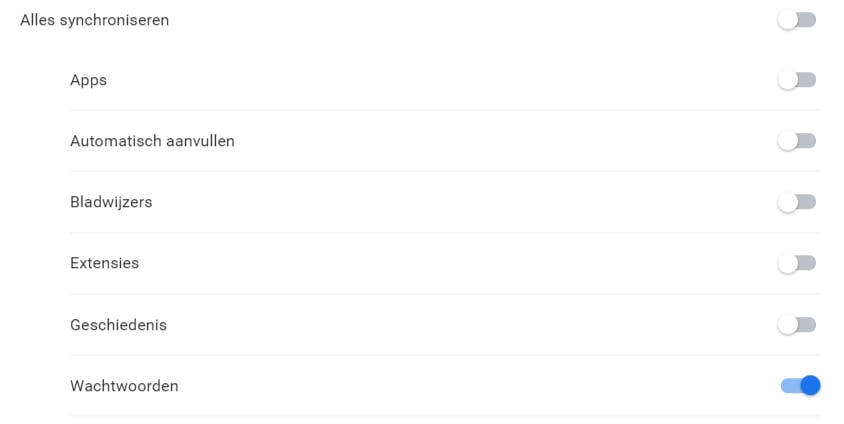Click the 'Alles synchroniseren' label text
Image resolution: width=844 pixels, height=424 pixels.
94,20
